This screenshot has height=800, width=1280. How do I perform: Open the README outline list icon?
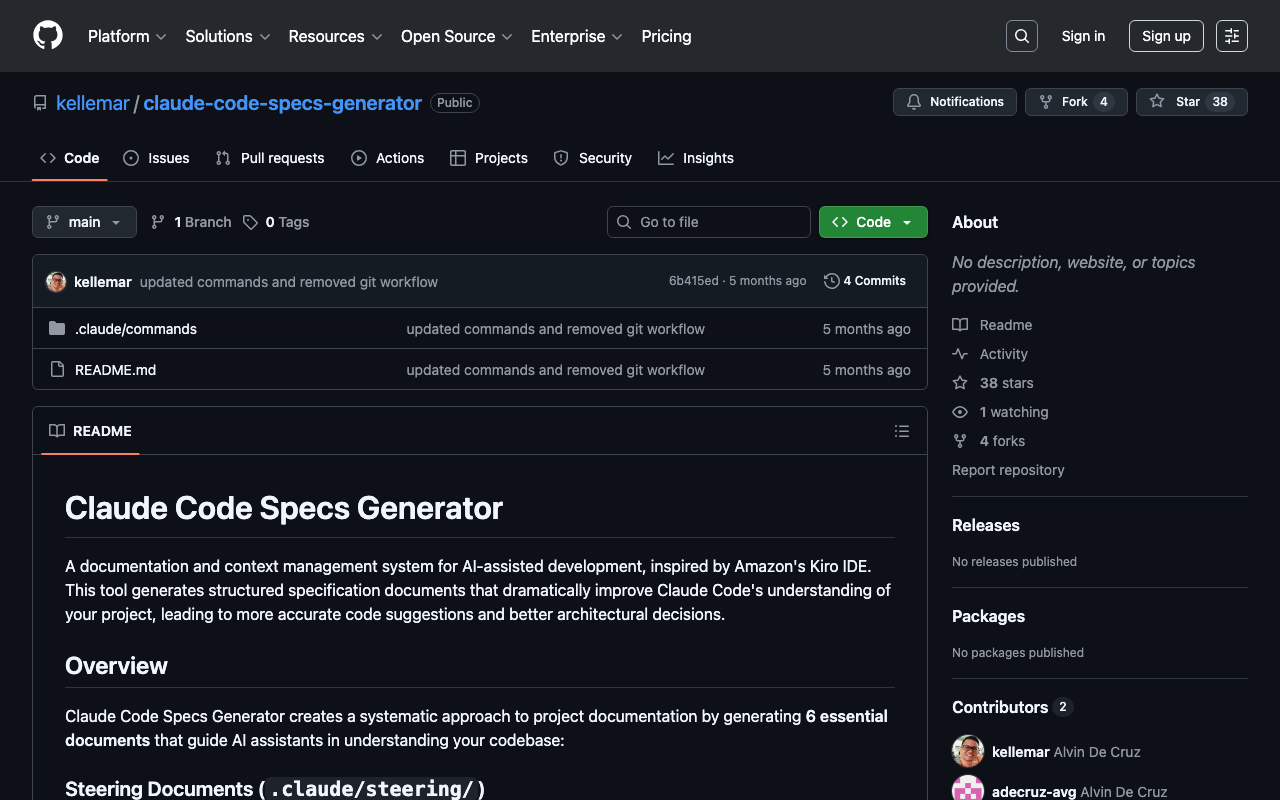(901, 431)
